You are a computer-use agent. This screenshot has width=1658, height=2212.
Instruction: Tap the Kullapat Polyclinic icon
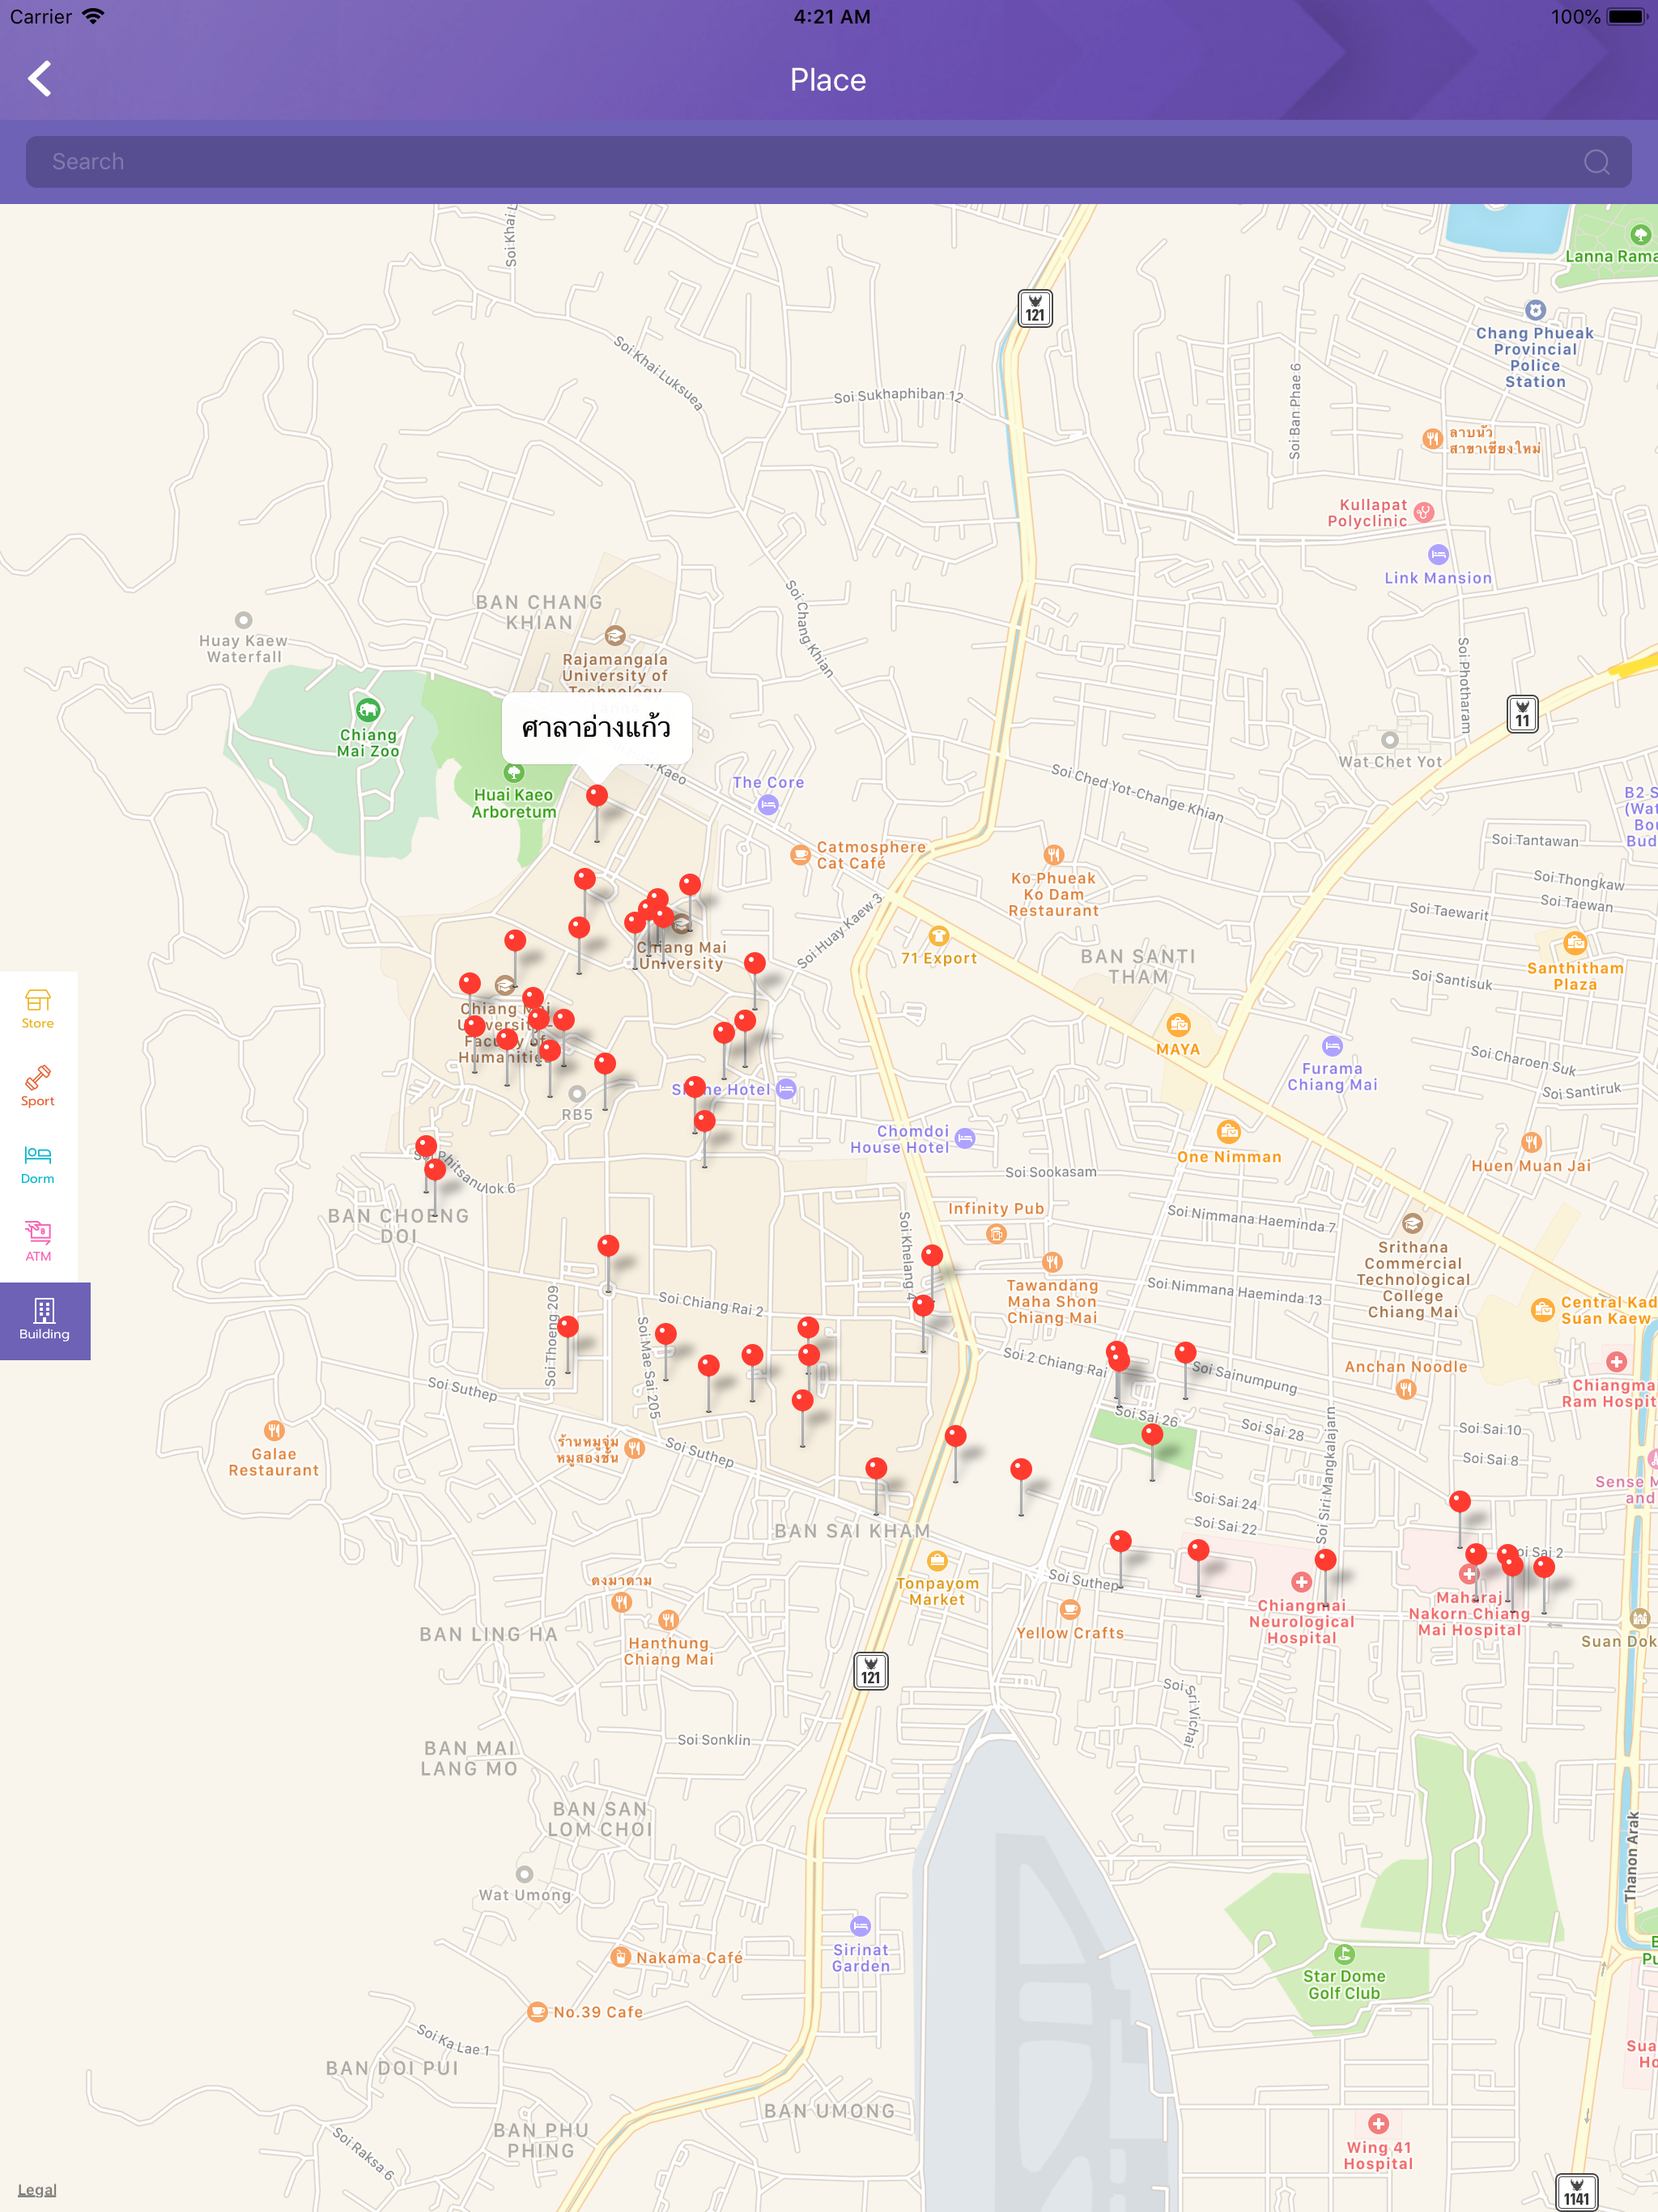pyautogui.click(x=1424, y=513)
